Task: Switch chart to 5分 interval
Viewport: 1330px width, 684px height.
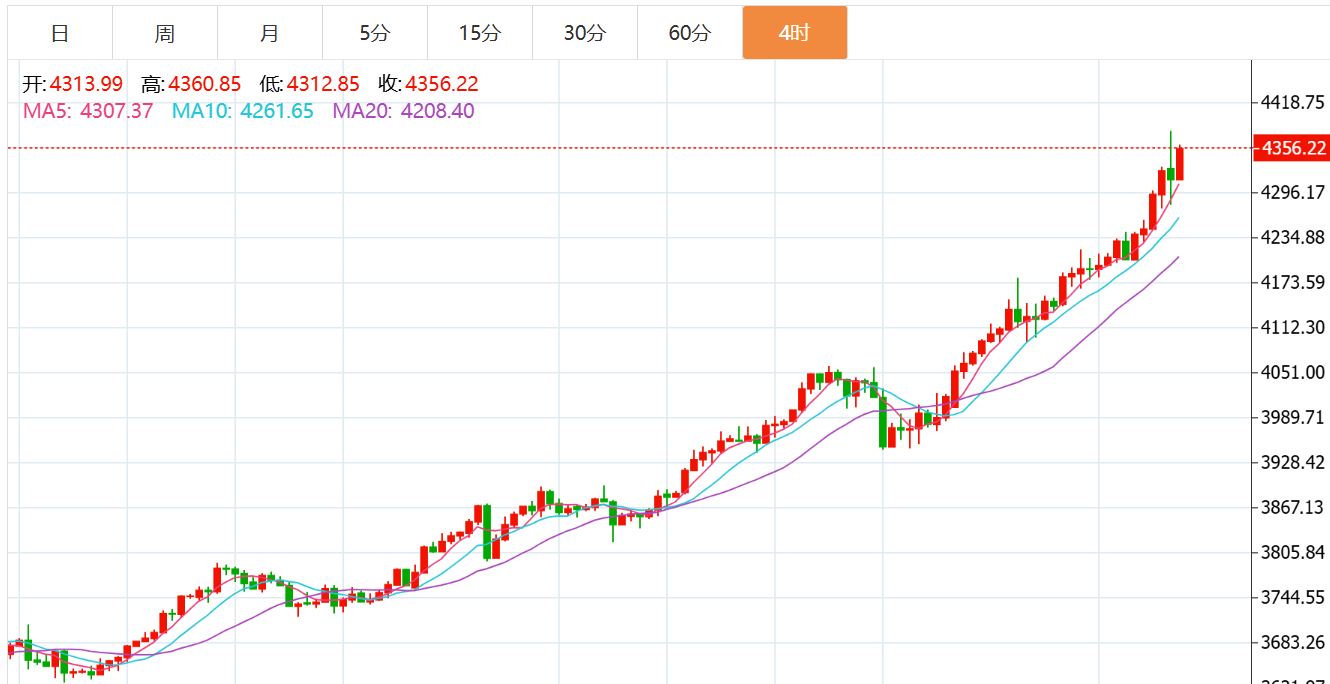Action: click(375, 33)
